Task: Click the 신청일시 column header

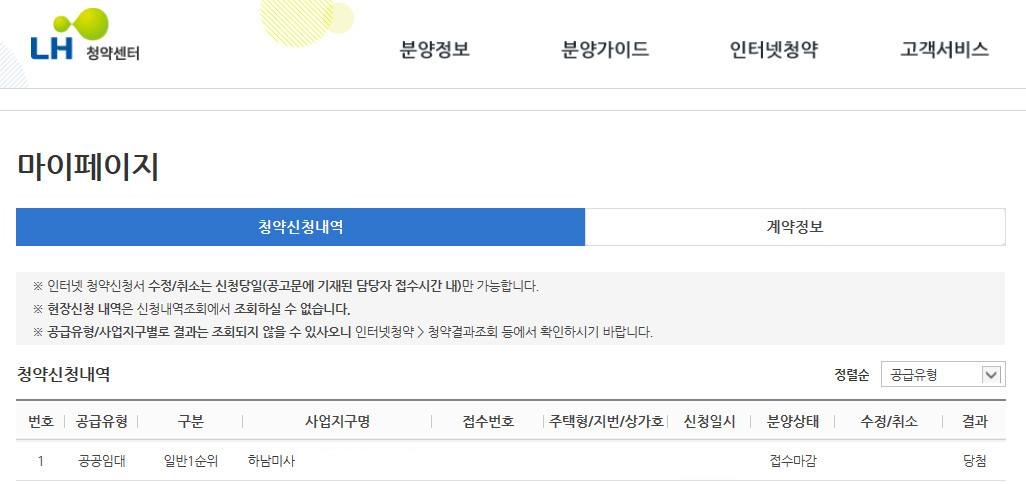Action: pos(709,422)
